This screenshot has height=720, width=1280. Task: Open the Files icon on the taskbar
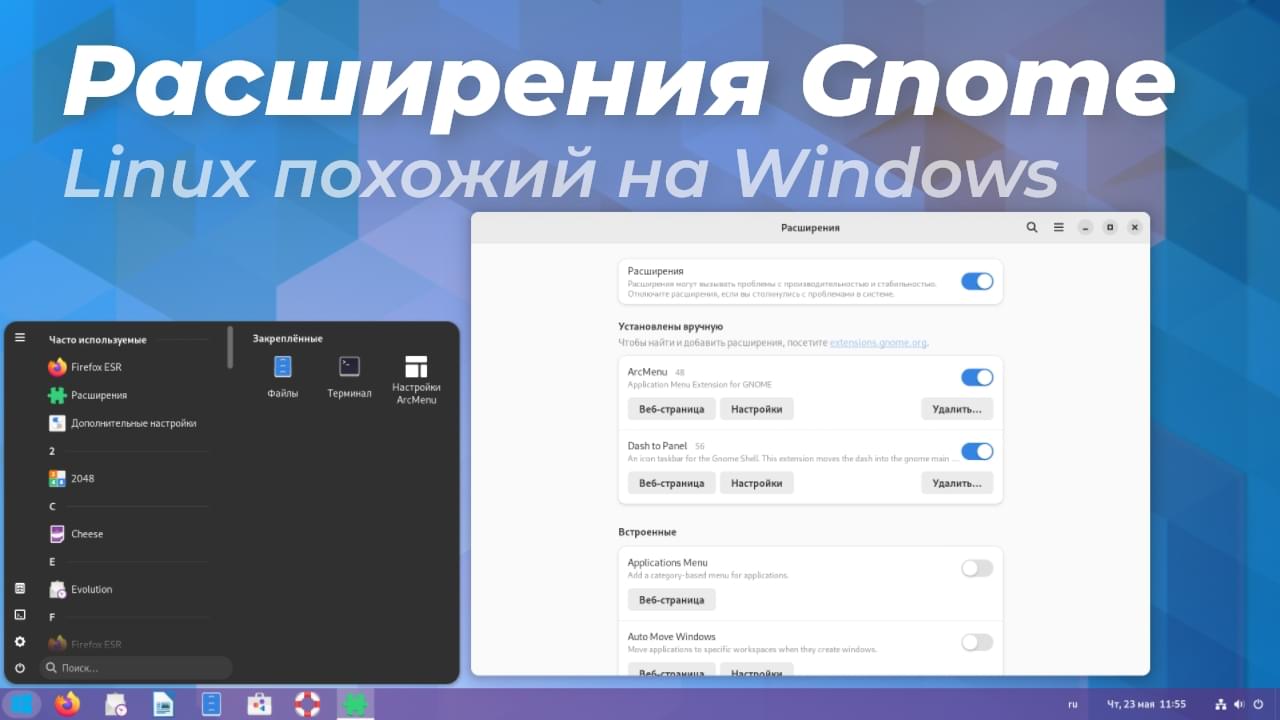(x=211, y=704)
